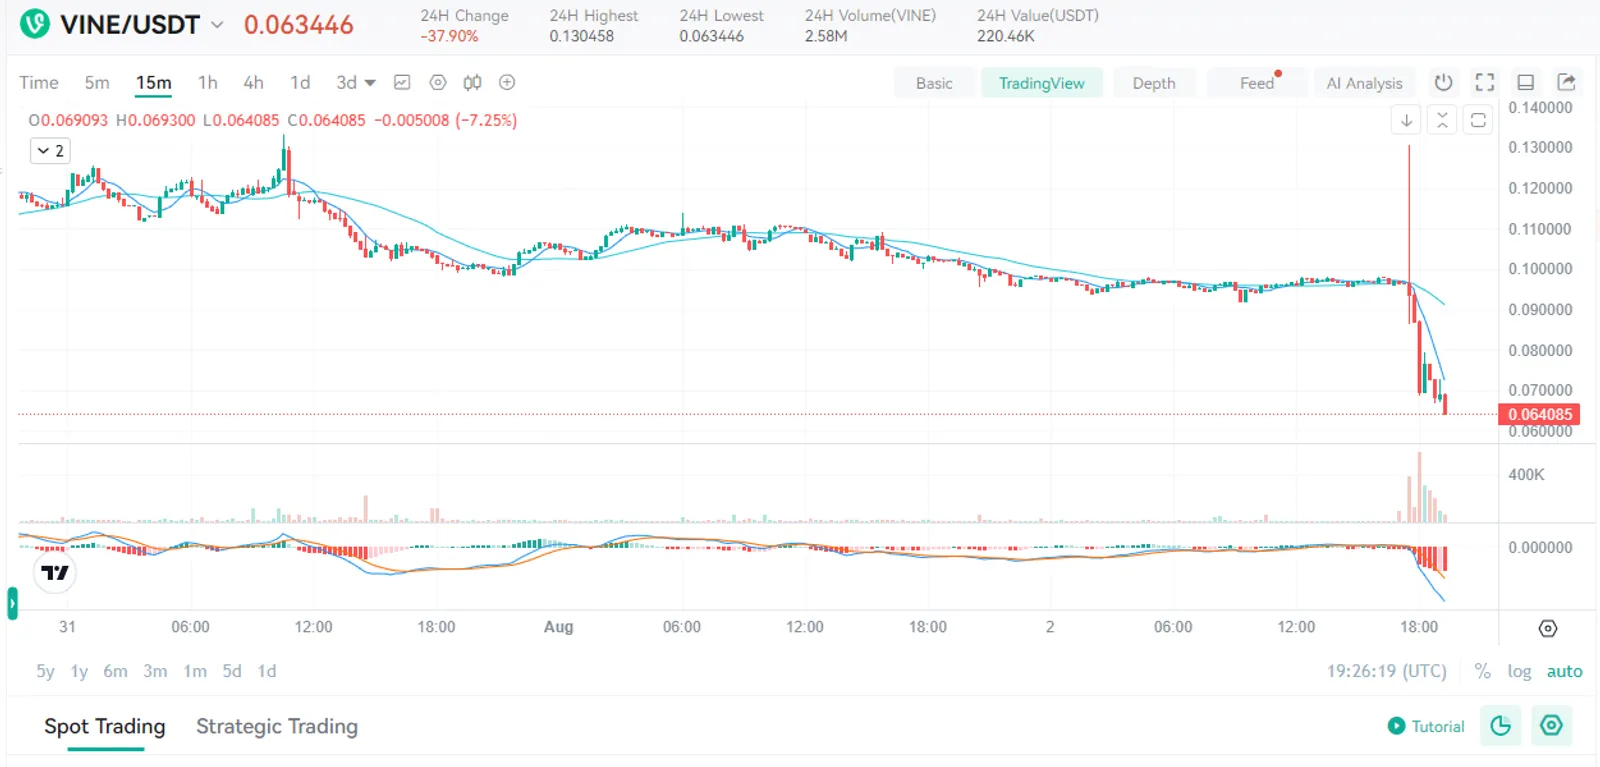Click the VINE/USDT pair name
Screen dimensions: 1600x767
130,25
